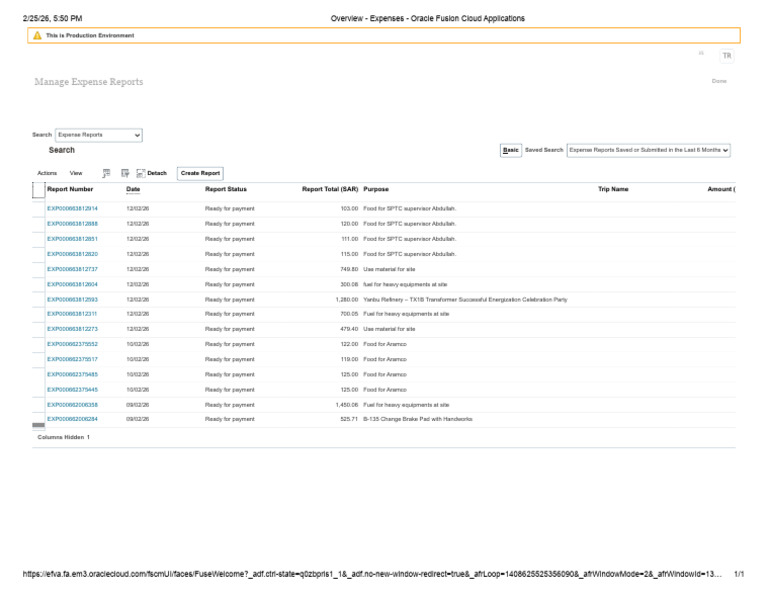Click the Search section heading
768x594 pixels.
(62, 150)
